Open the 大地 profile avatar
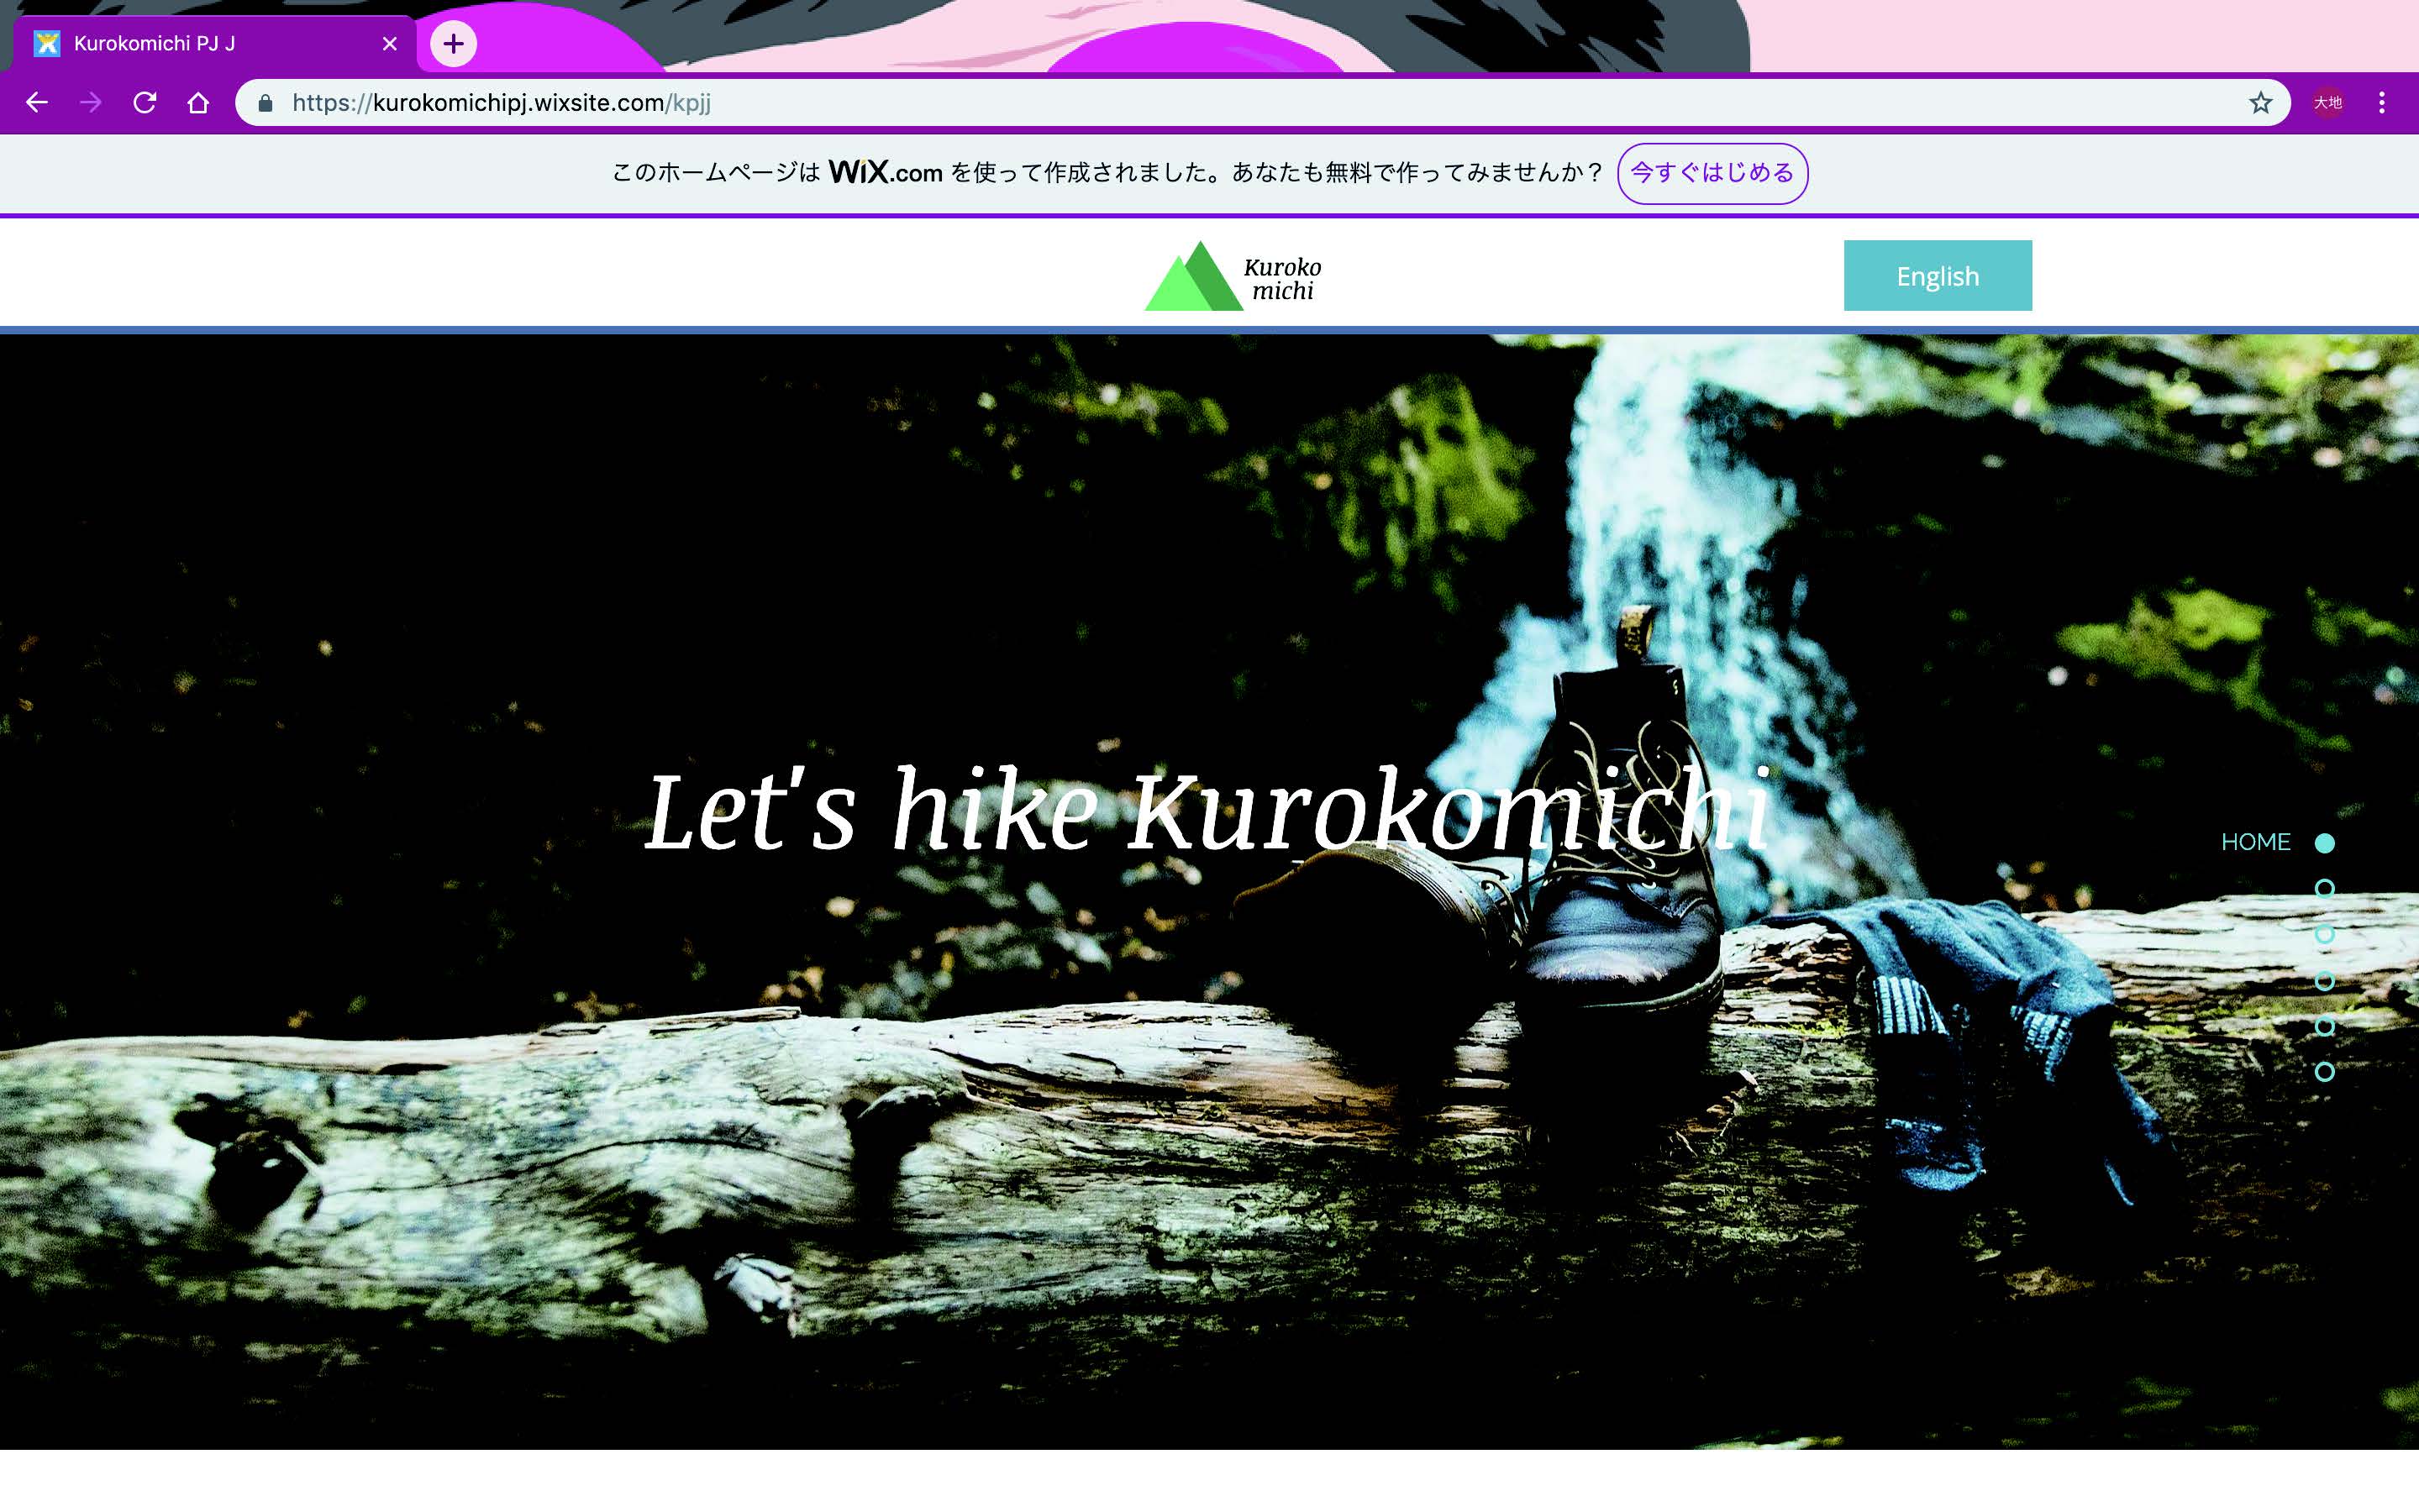Screen dimensions: 2419x1512 coord(2328,102)
